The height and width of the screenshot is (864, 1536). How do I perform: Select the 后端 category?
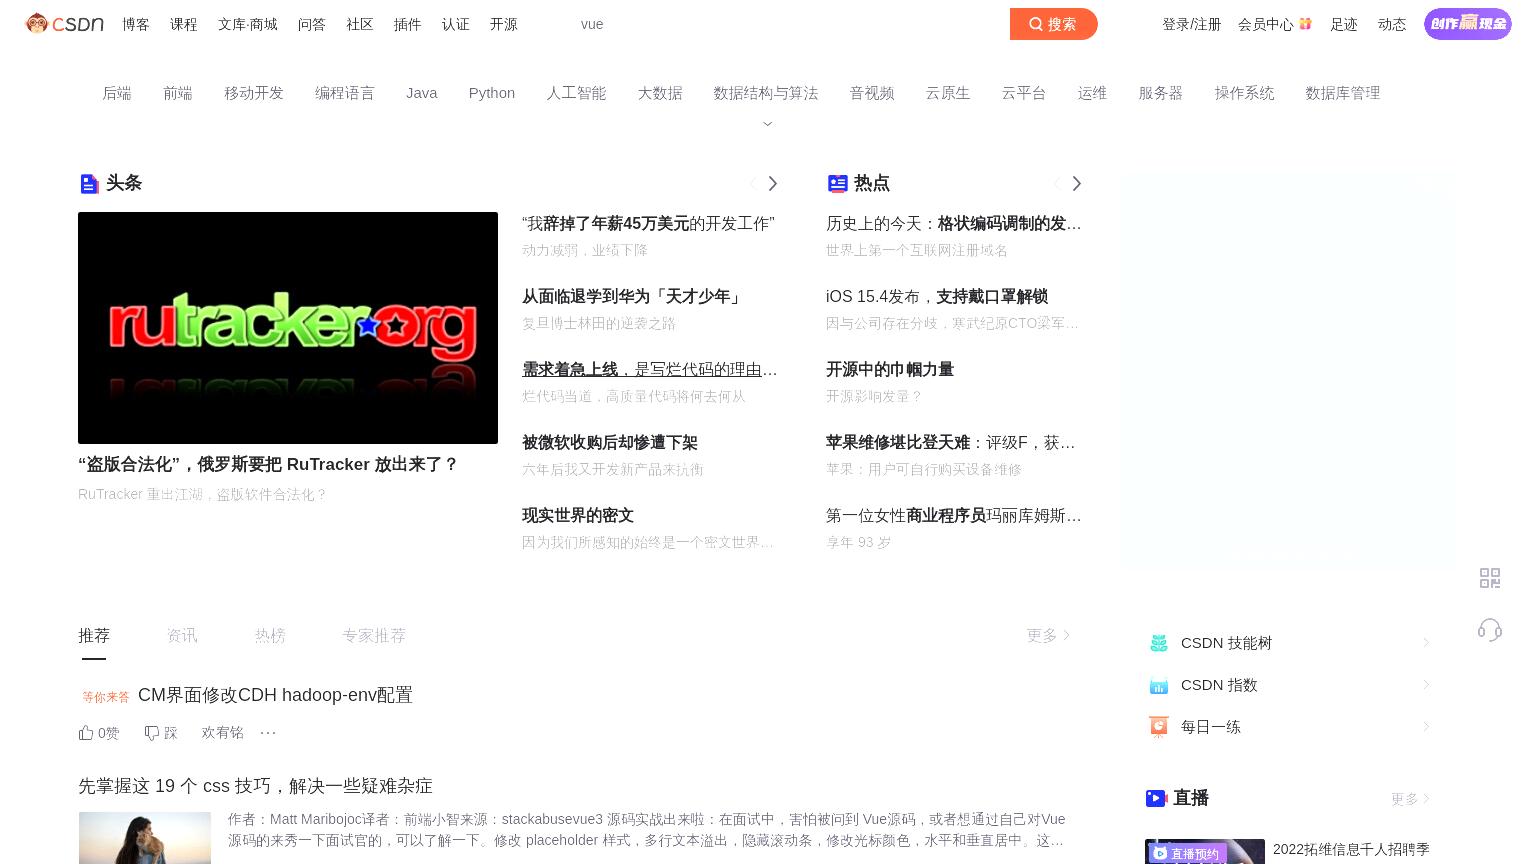click(117, 93)
